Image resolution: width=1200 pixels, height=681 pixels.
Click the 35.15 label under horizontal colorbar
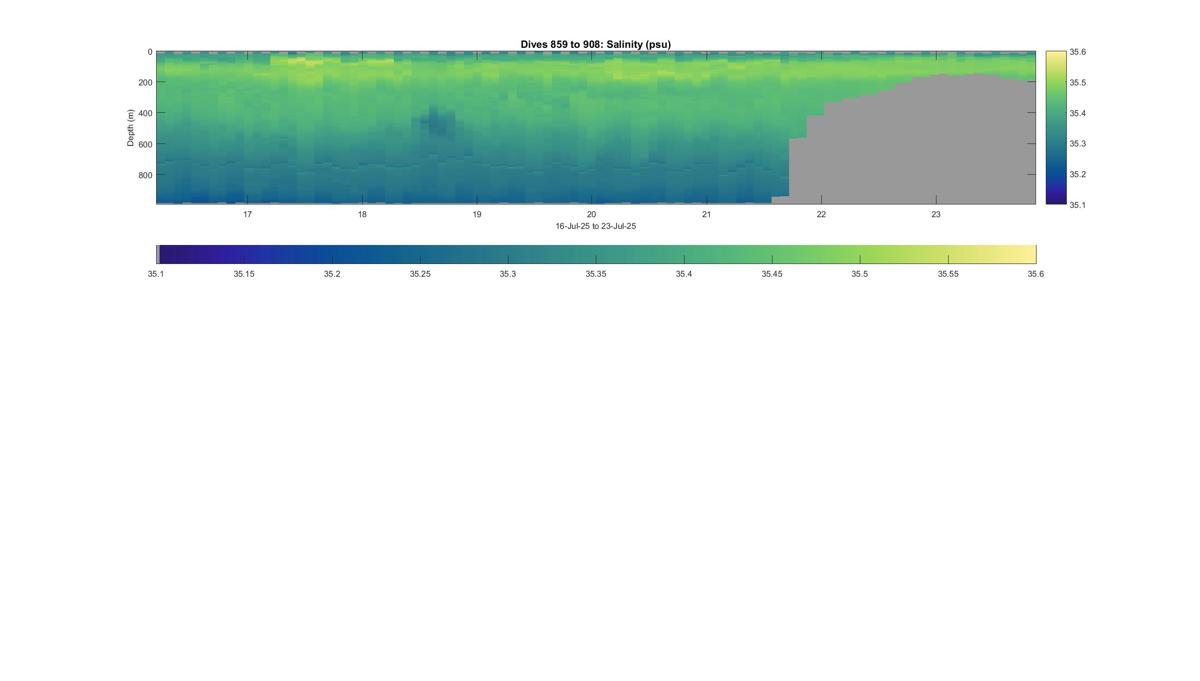(244, 273)
